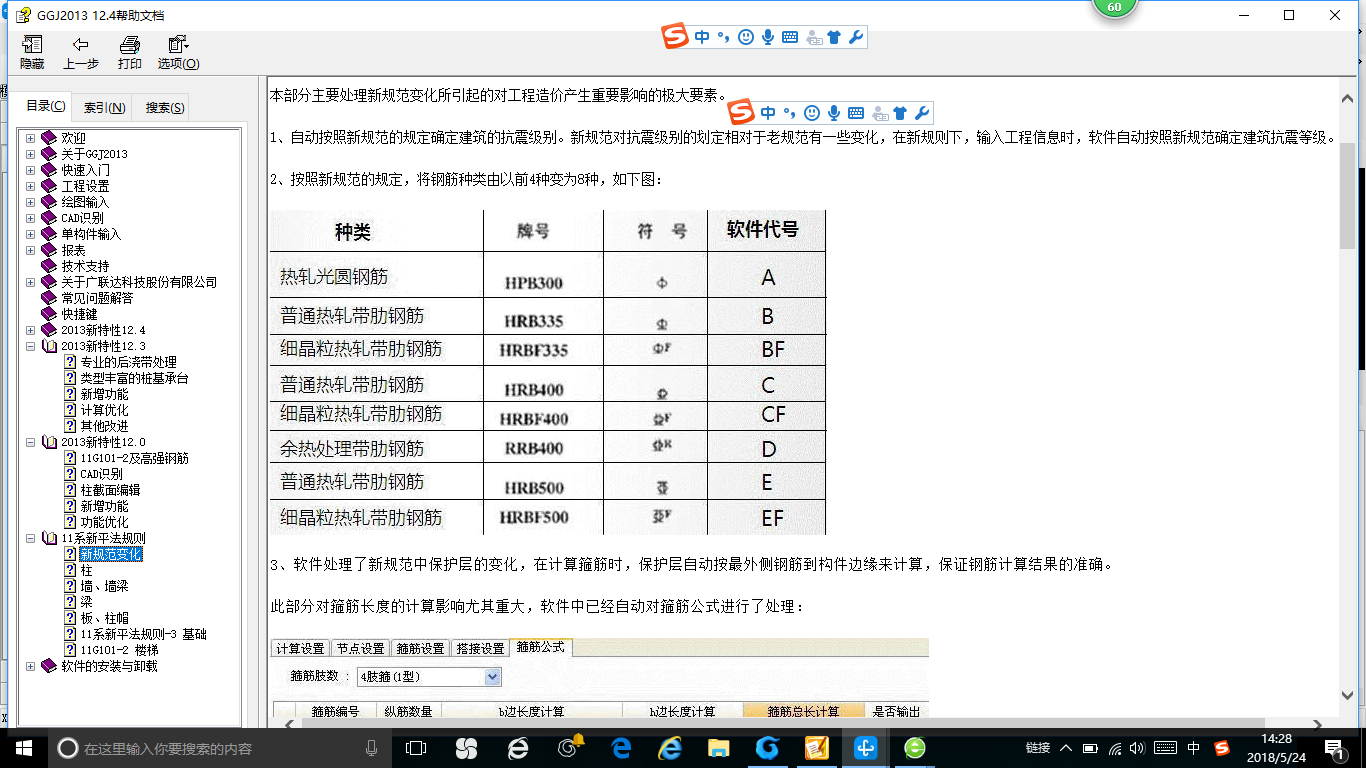Open the orange notepad app on taskbar
This screenshot has width=1366, height=768.
(816, 747)
